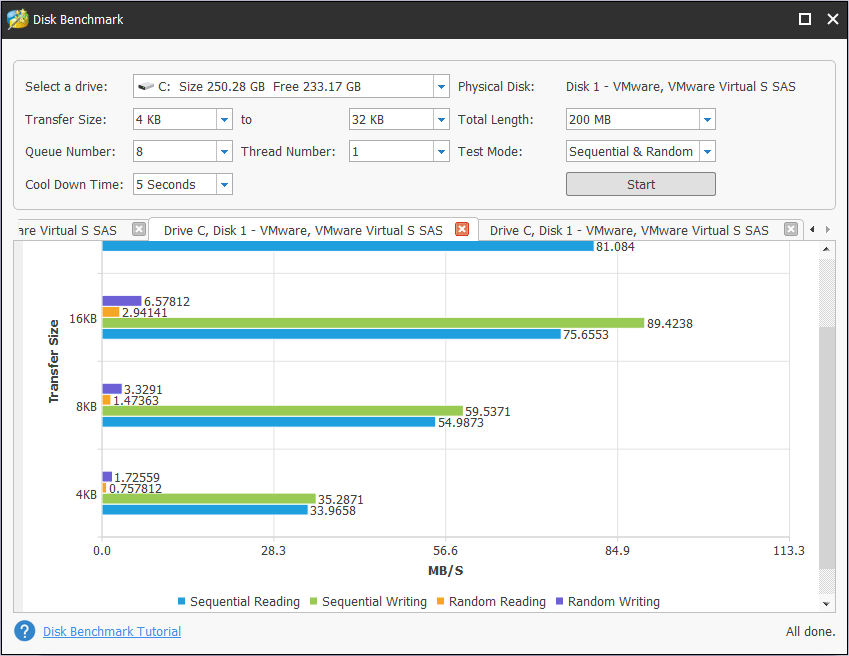Open Test Mode Sequential & Random dropdown

pyautogui.click(x=707, y=152)
